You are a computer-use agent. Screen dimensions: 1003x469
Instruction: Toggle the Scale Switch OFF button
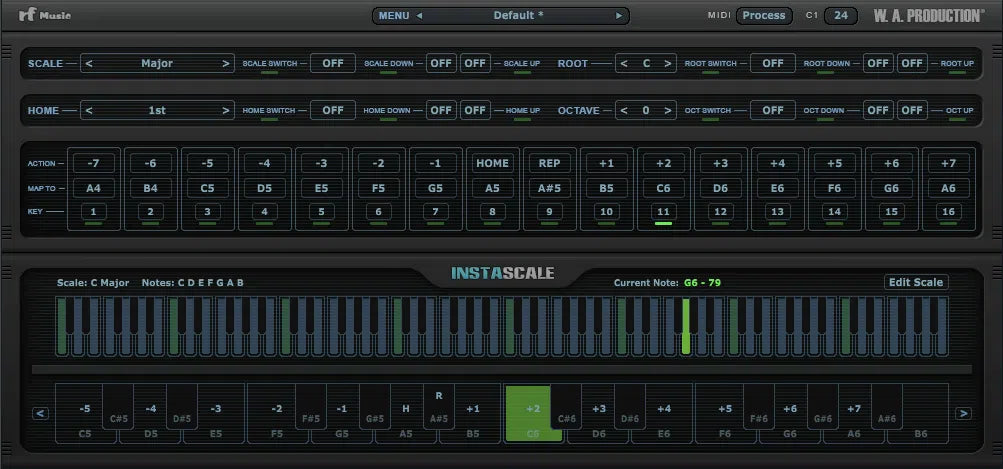pos(333,63)
